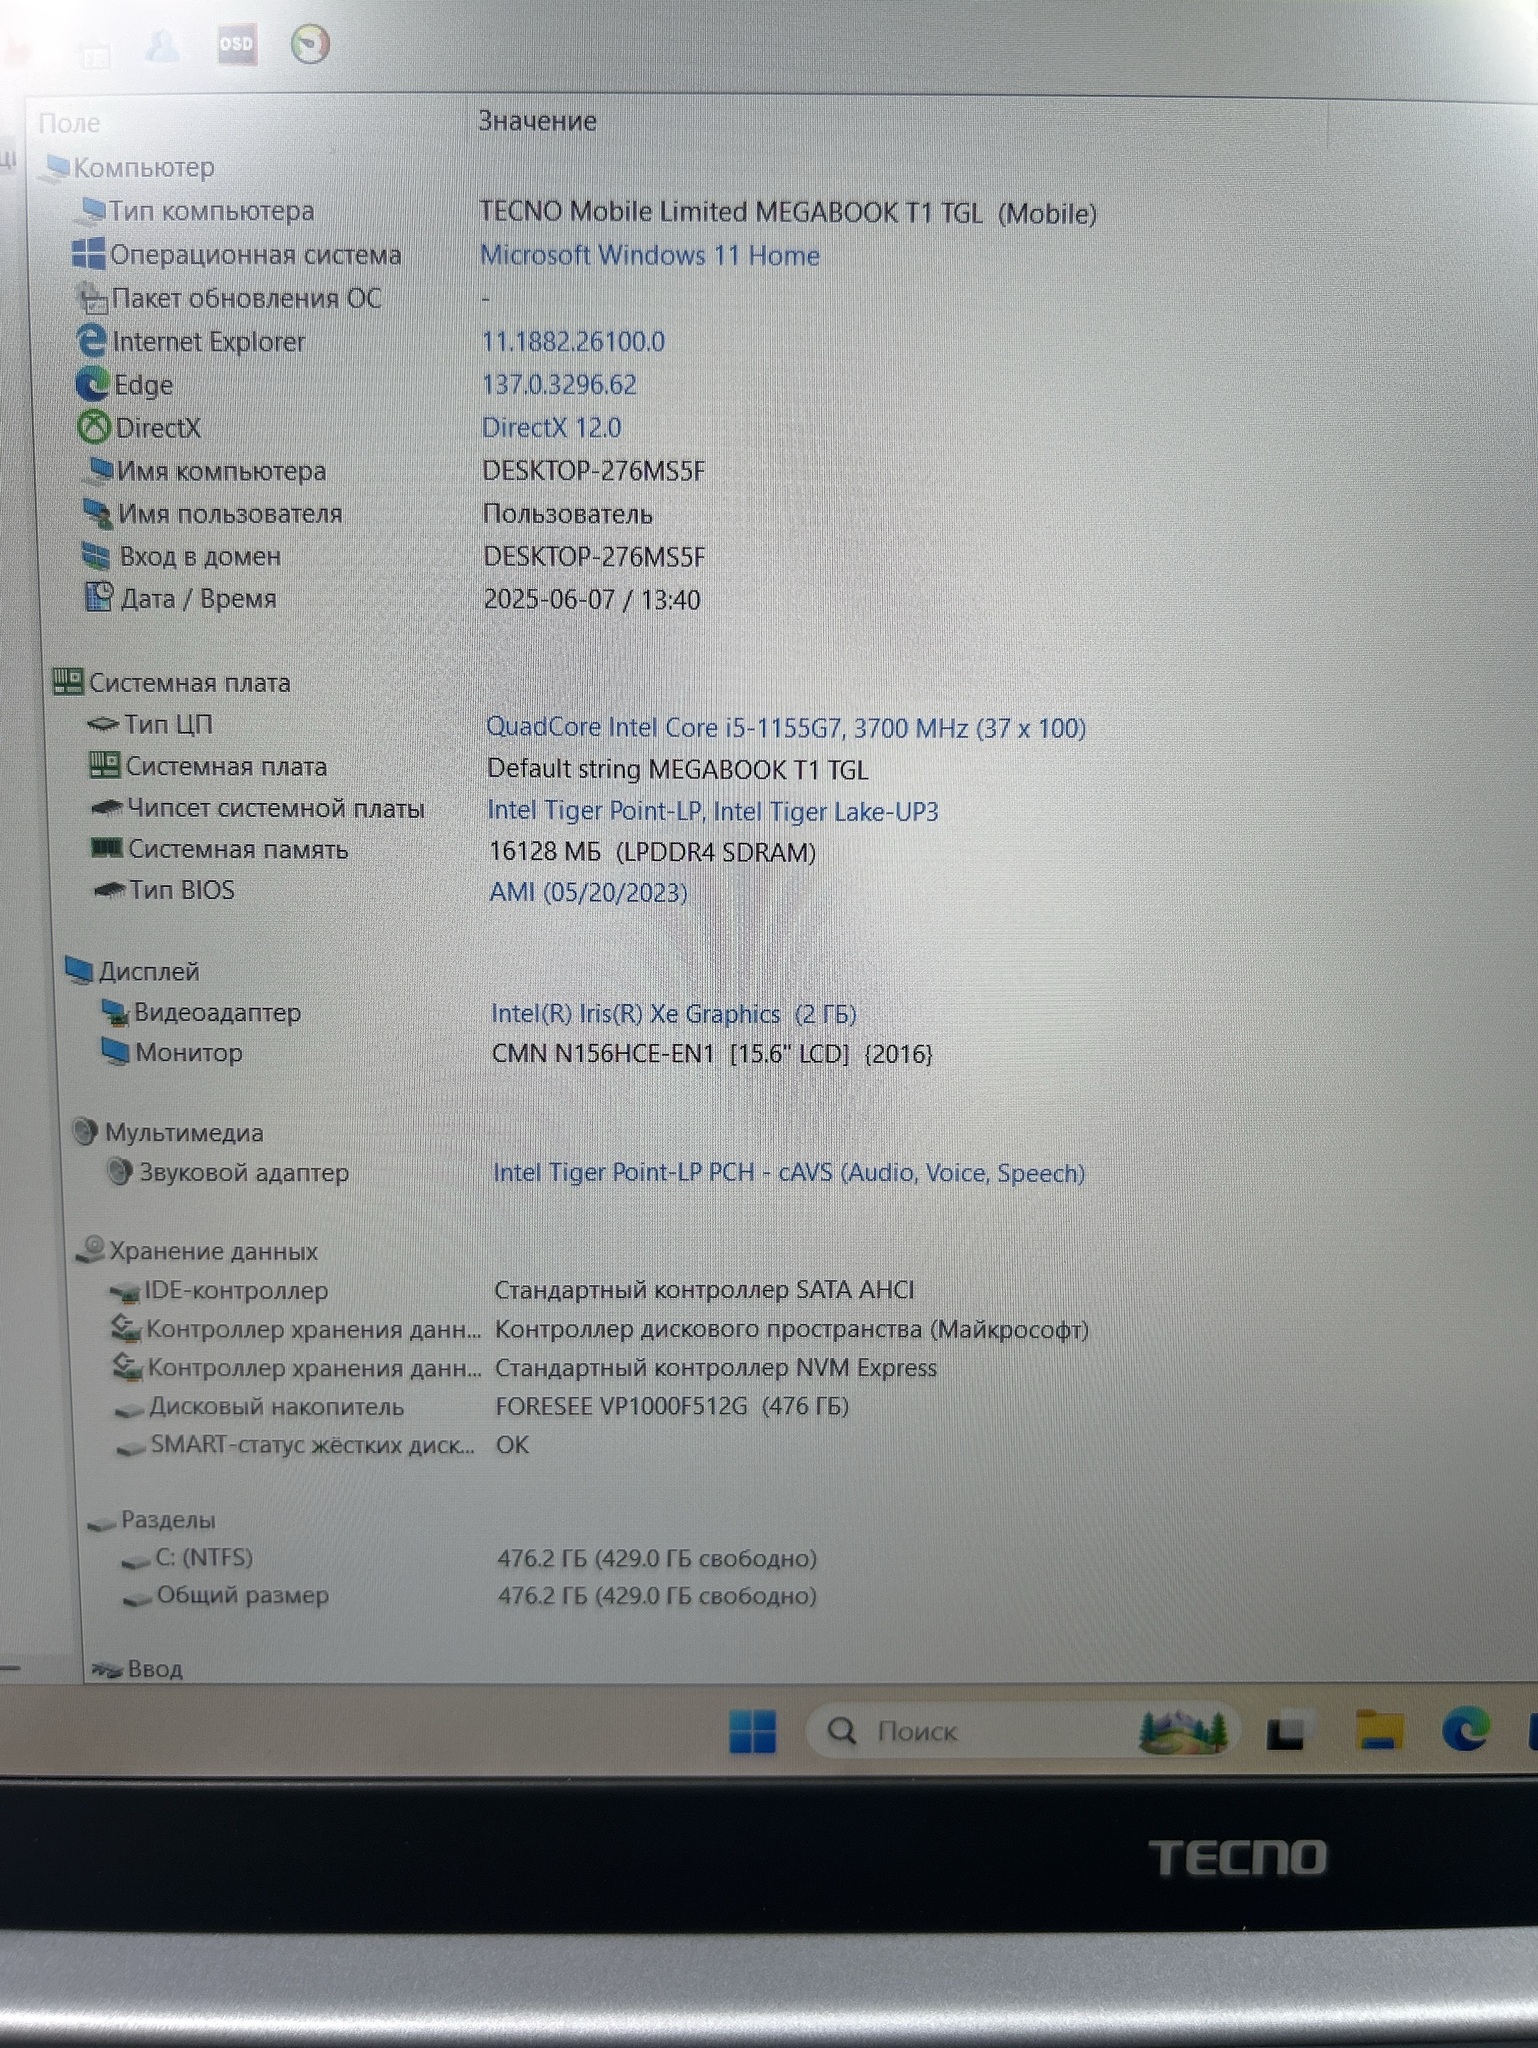1538x2048 pixels.
Task: Select the Монитор row label
Action: (x=189, y=1052)
